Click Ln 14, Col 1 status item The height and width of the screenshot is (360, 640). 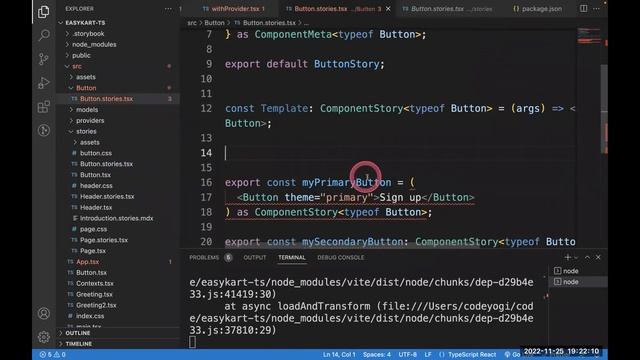tap(339, 354)
